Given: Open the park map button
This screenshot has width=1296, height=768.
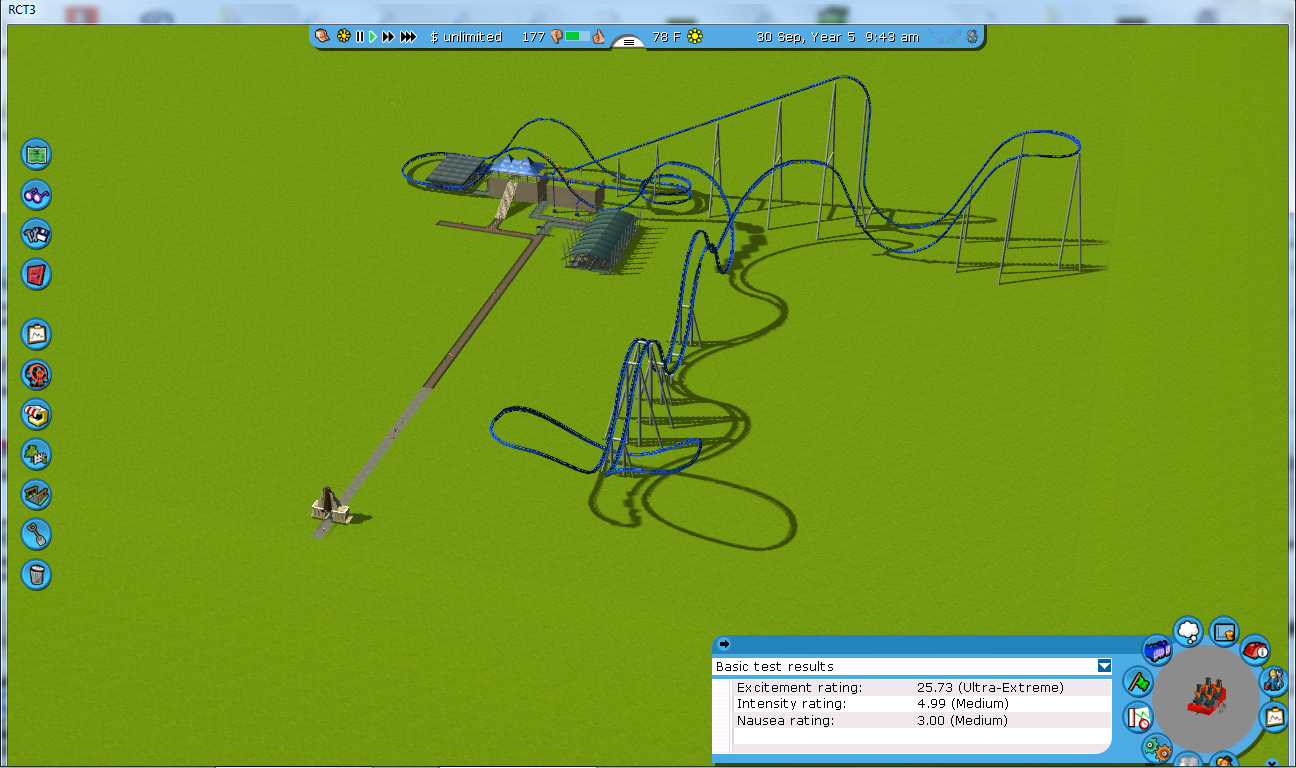Looking at the screenshot, I should 36,155.
